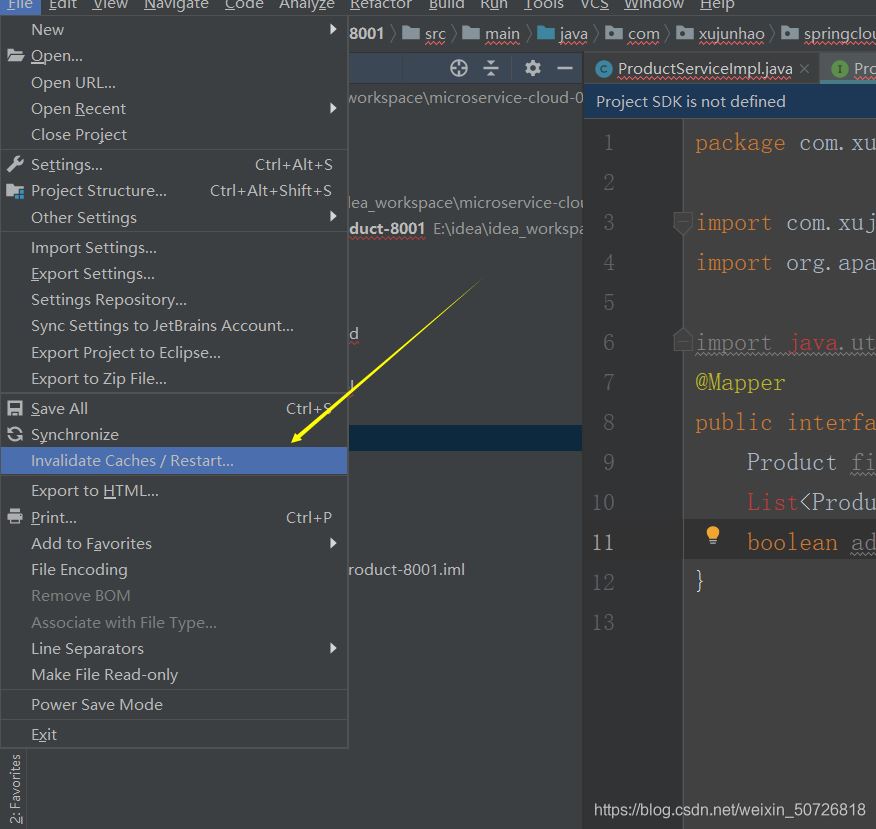Screen dimensions: 876x829
Task: Click the com package icon in breadcrumb
Action: coord(614,34)
